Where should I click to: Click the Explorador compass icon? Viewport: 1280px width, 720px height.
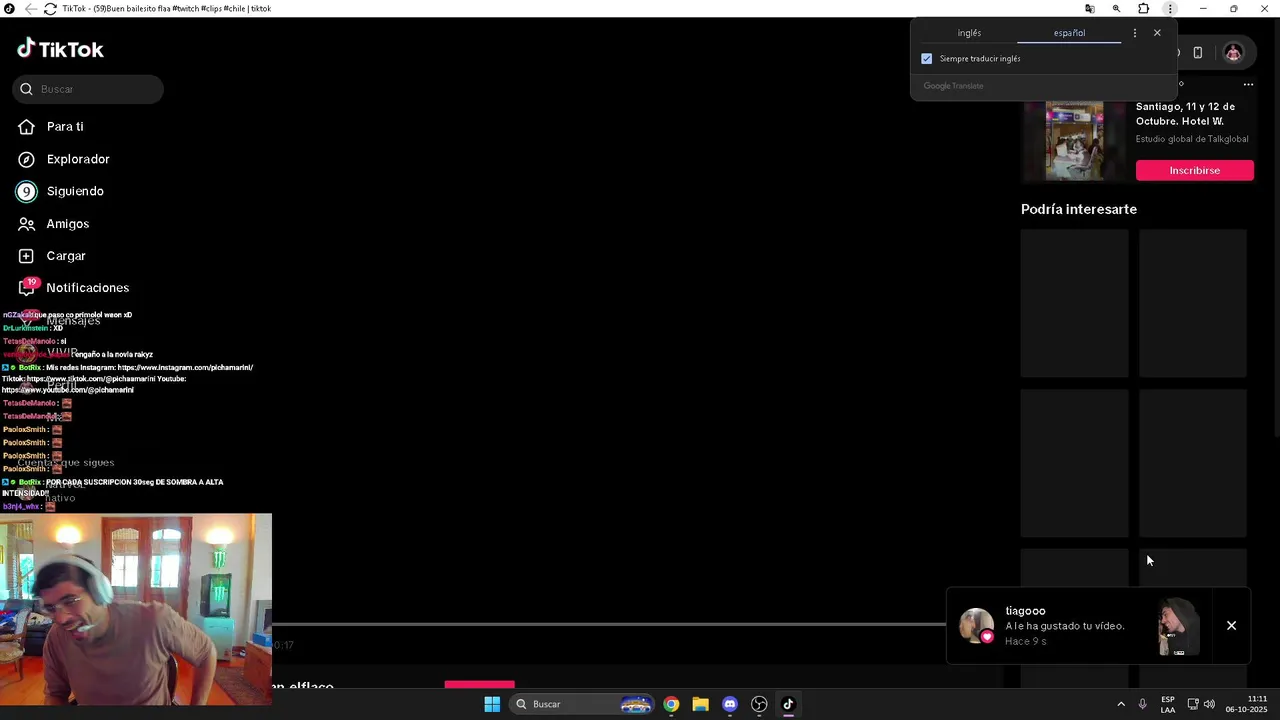click(27, 159)
